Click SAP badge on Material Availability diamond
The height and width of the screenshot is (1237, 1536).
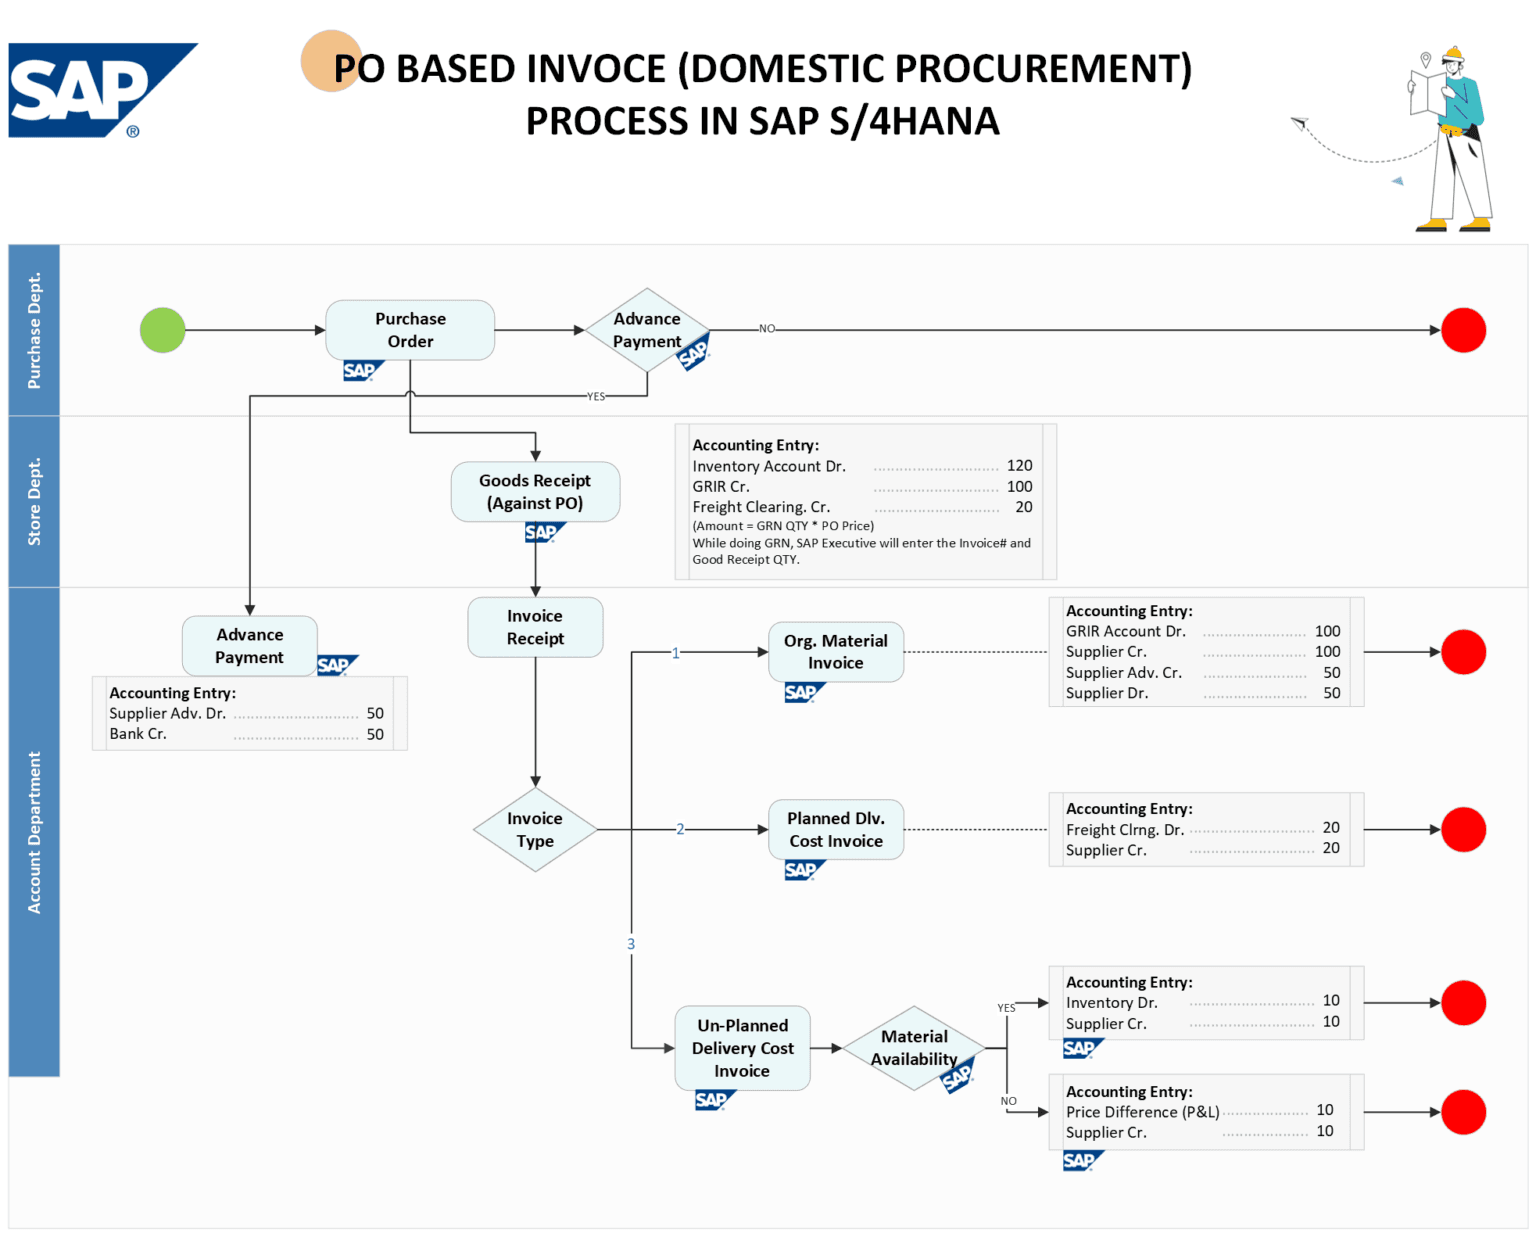point(958,1075)
